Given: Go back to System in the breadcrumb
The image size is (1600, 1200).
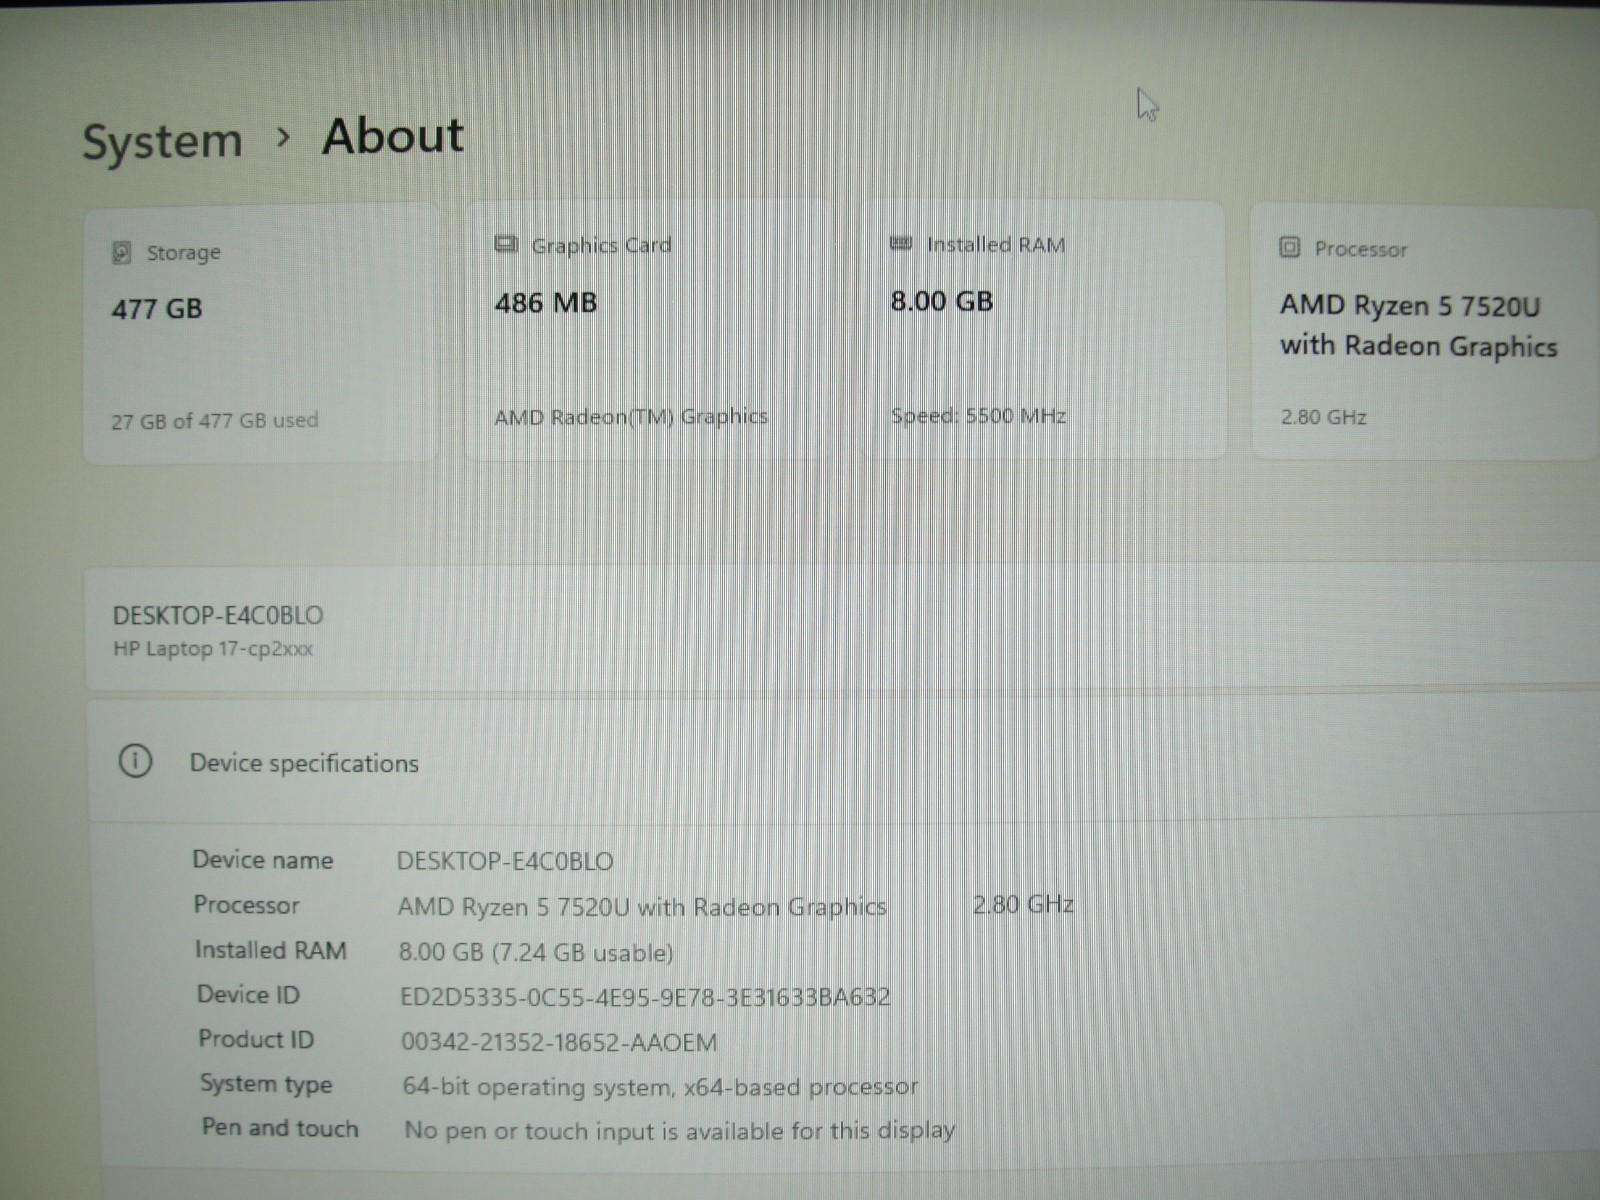Looking at the screenshot, I should pos(162,141).
